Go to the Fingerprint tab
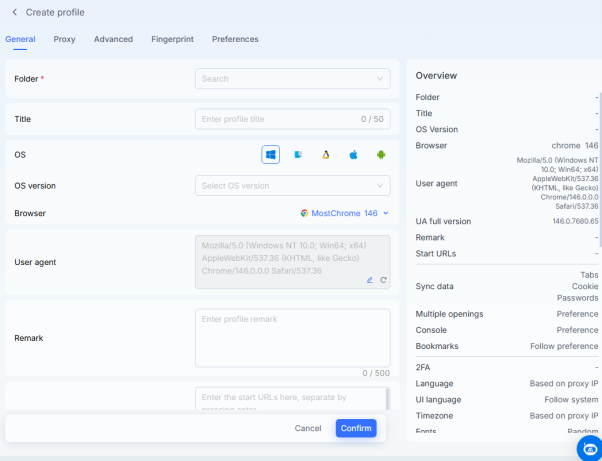The width and height of the screenshot is (602, 461). click(x=172, y=39)
